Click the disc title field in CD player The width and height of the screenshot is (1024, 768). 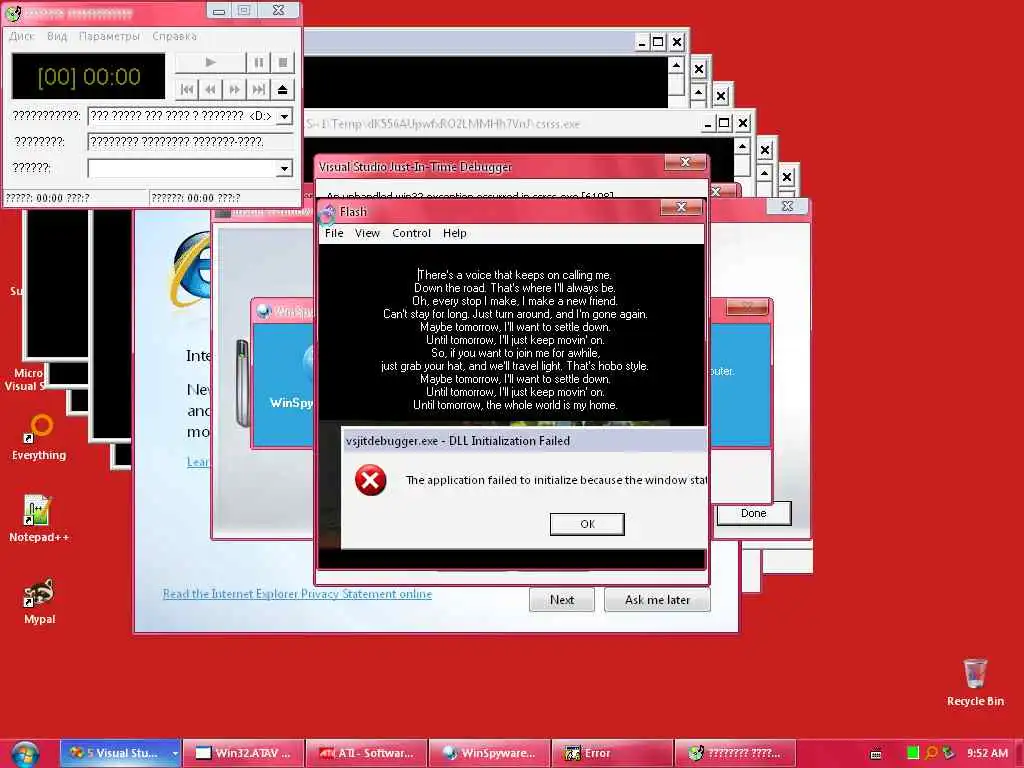(x=190, y=142)
